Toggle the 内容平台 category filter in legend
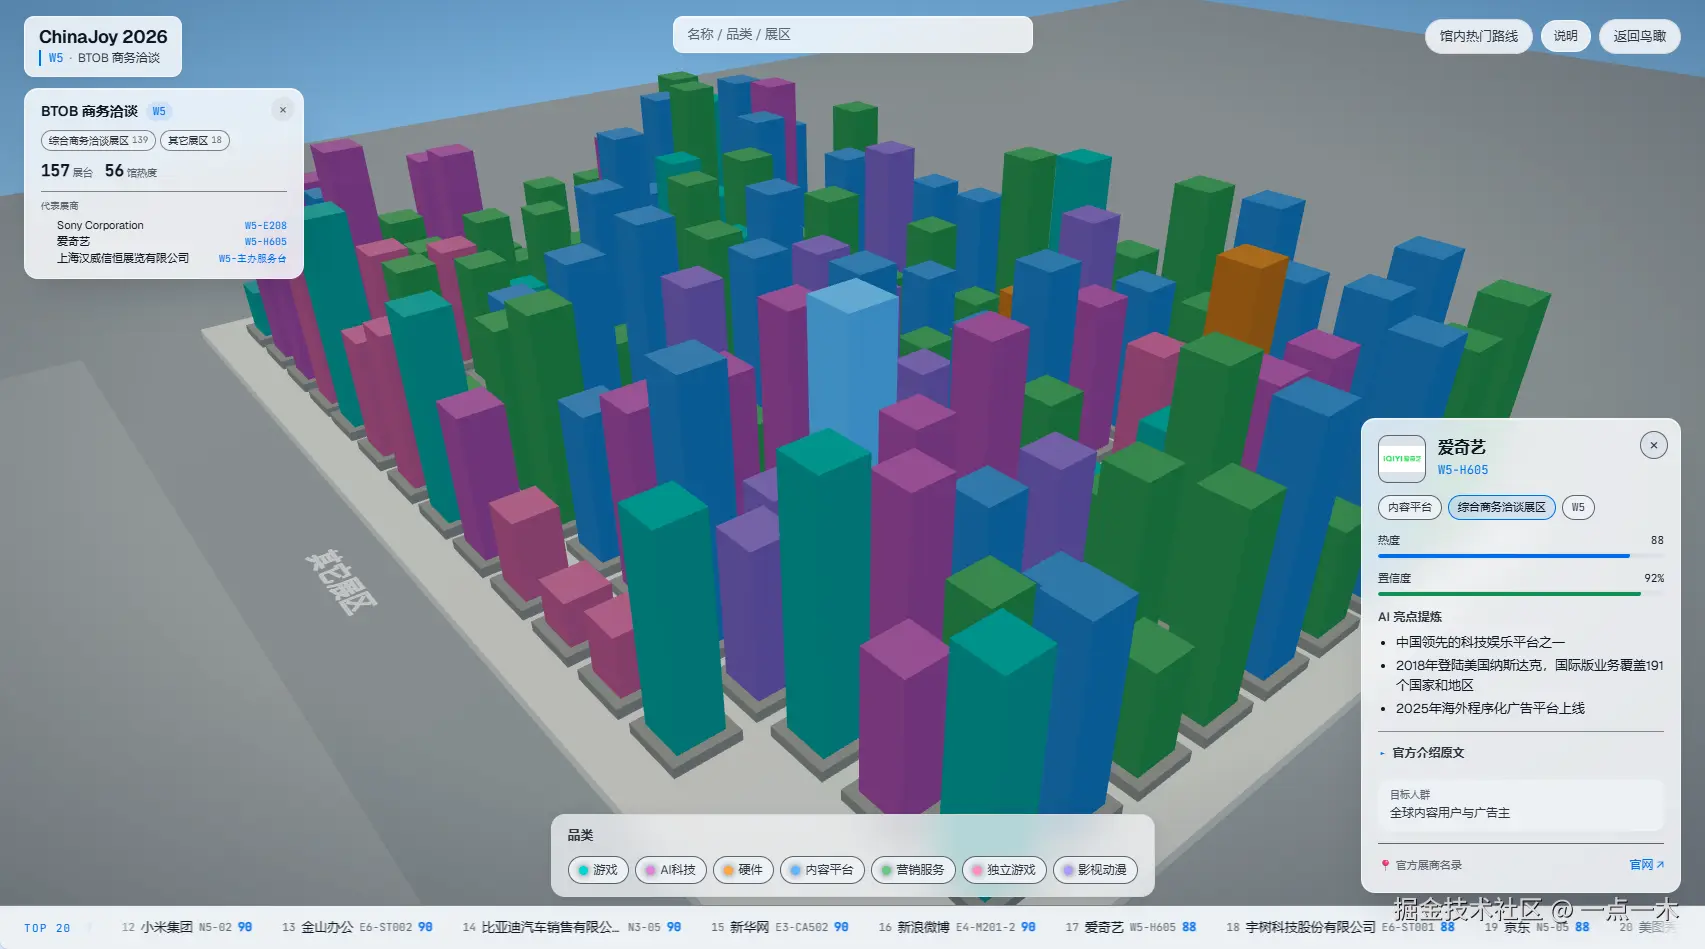Screen dimensions: 1705x949 822,870
